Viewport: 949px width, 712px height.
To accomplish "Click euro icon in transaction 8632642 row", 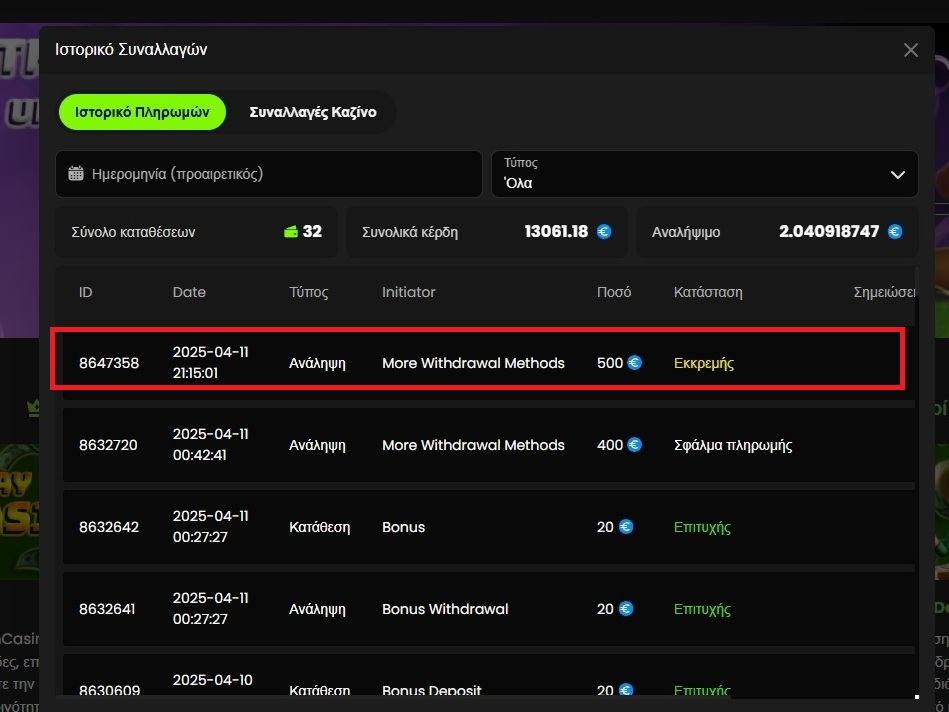I will (x=626, y=527).
